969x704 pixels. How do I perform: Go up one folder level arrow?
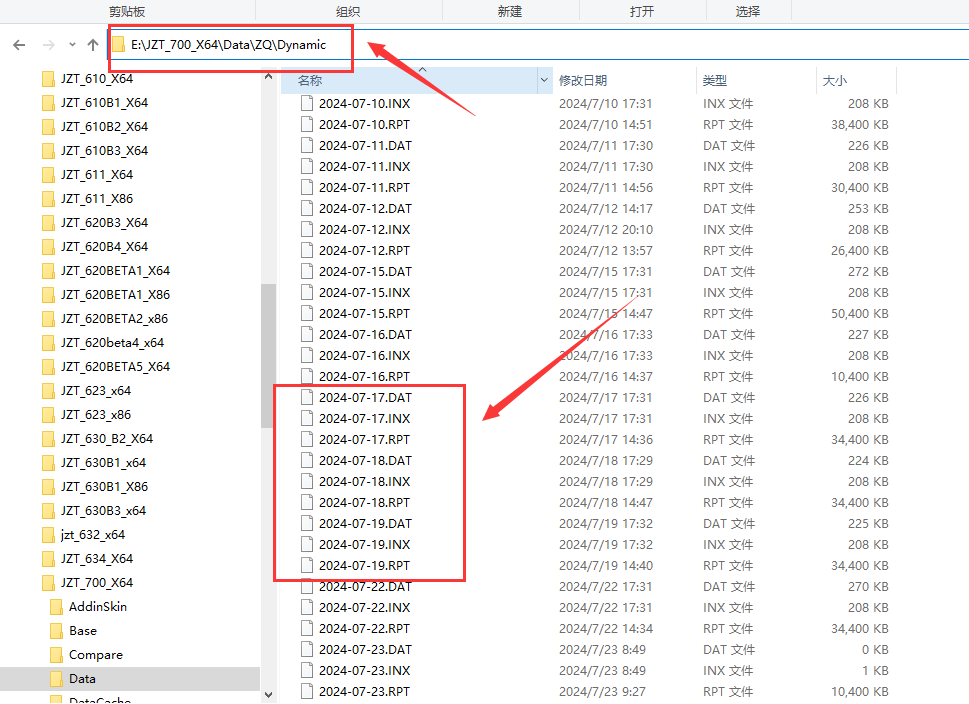[x=93, y=45]
